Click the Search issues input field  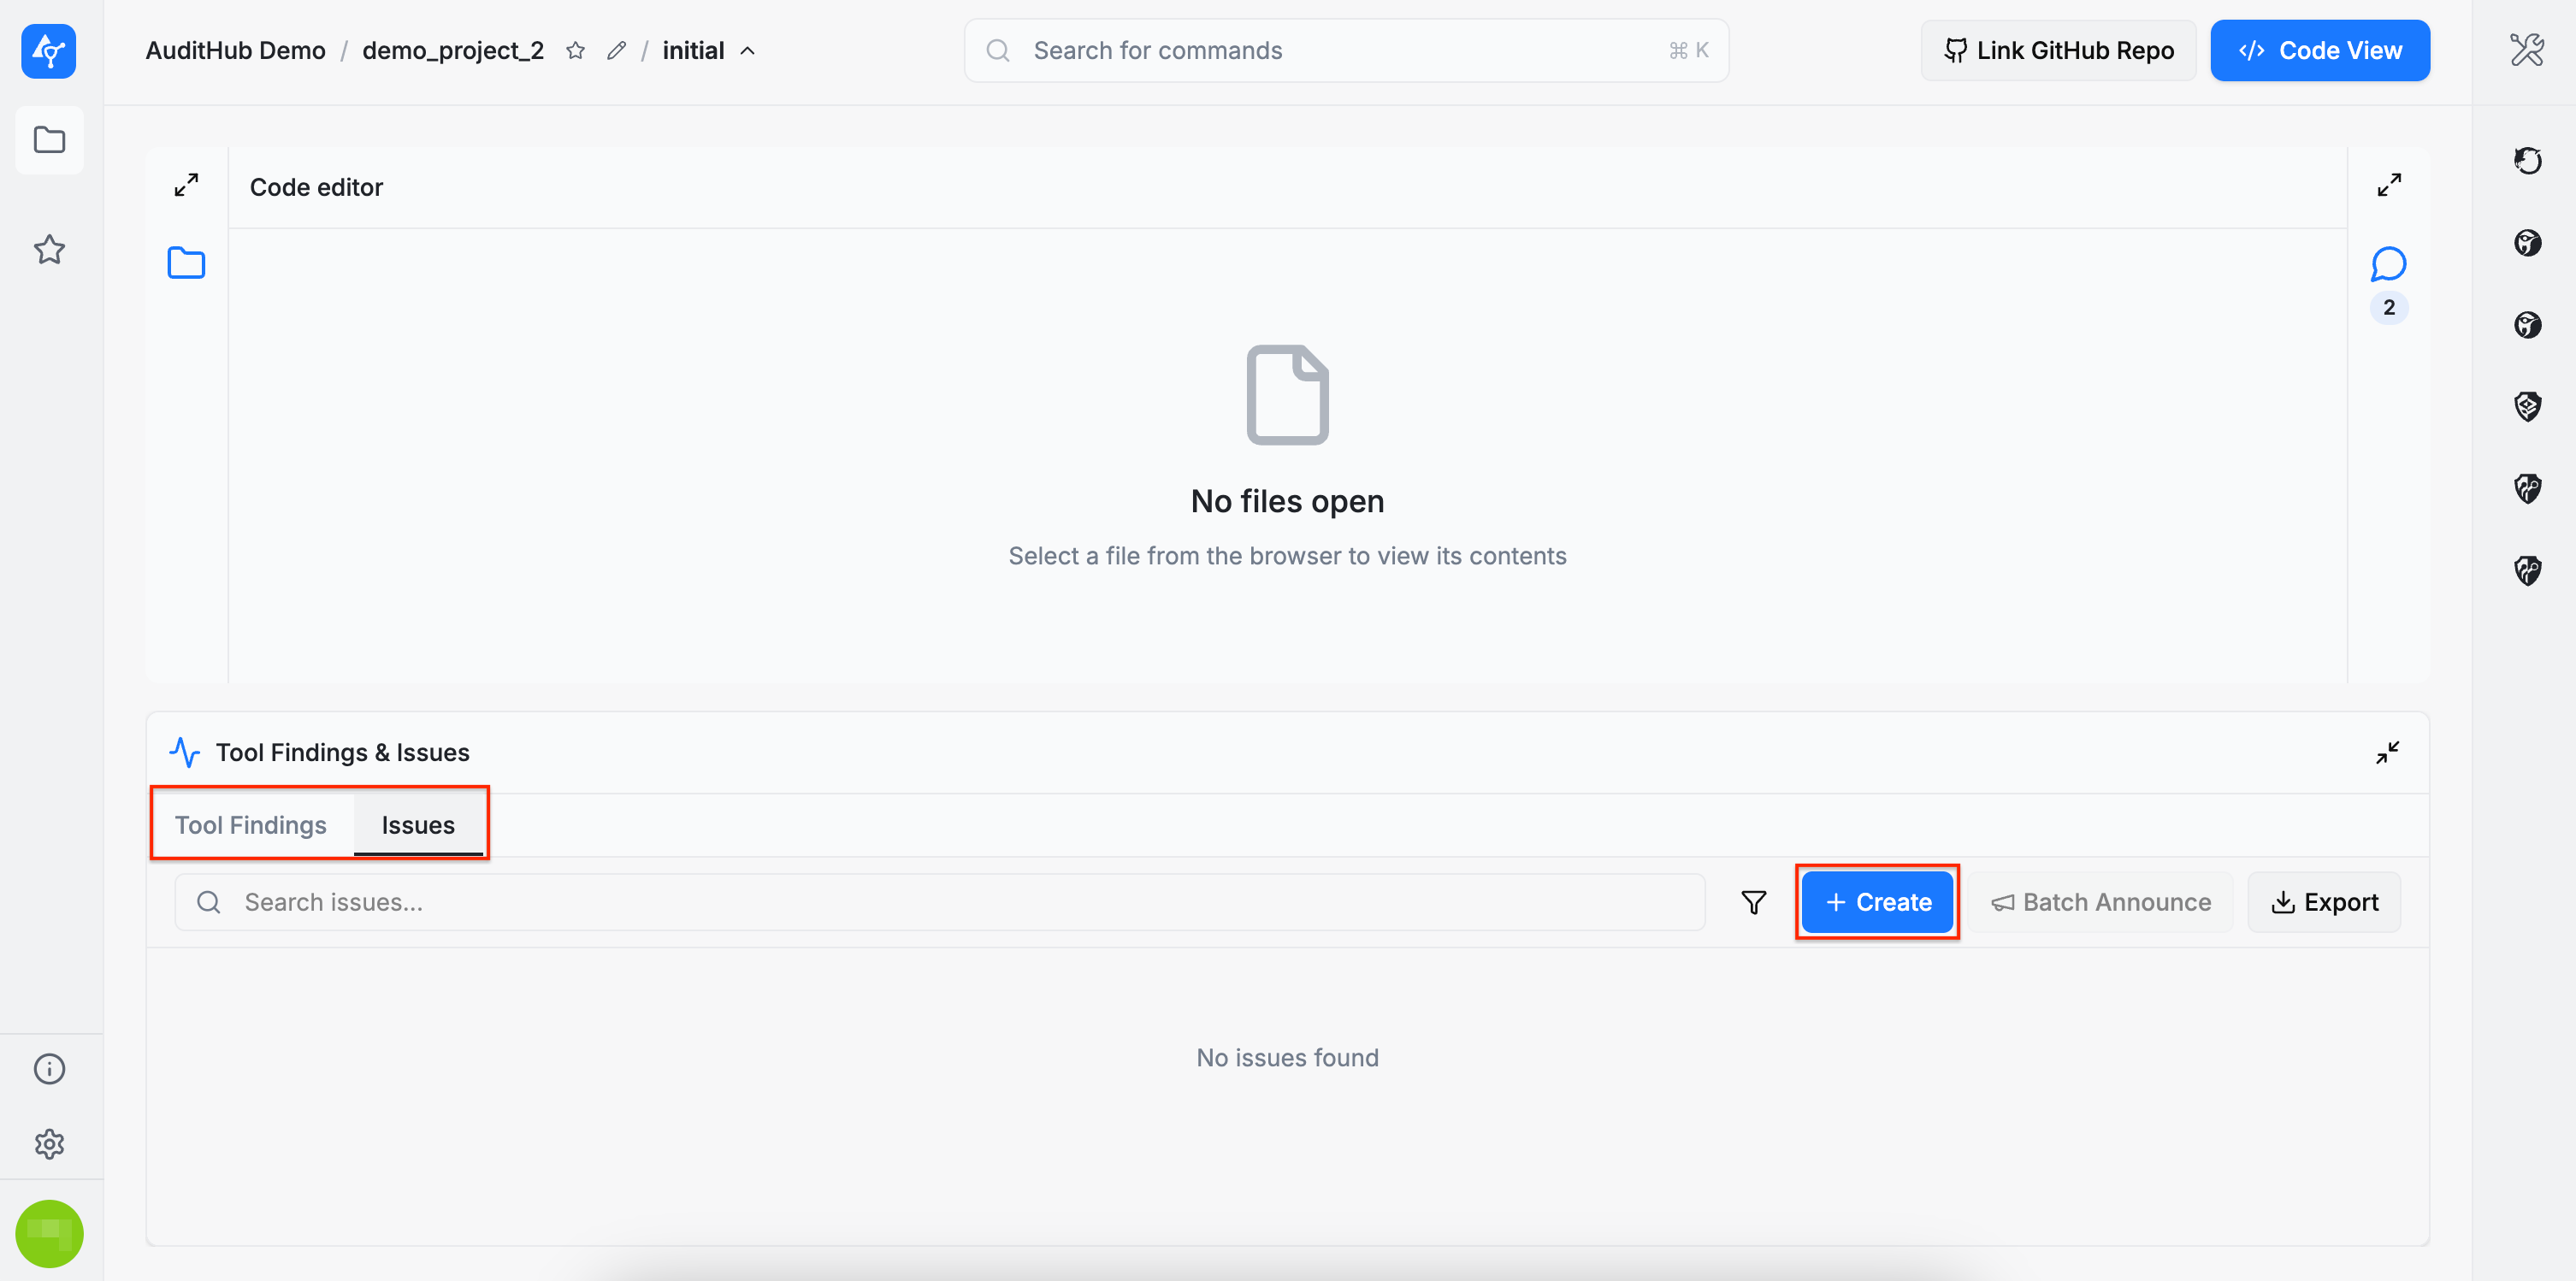click(940, 902)
